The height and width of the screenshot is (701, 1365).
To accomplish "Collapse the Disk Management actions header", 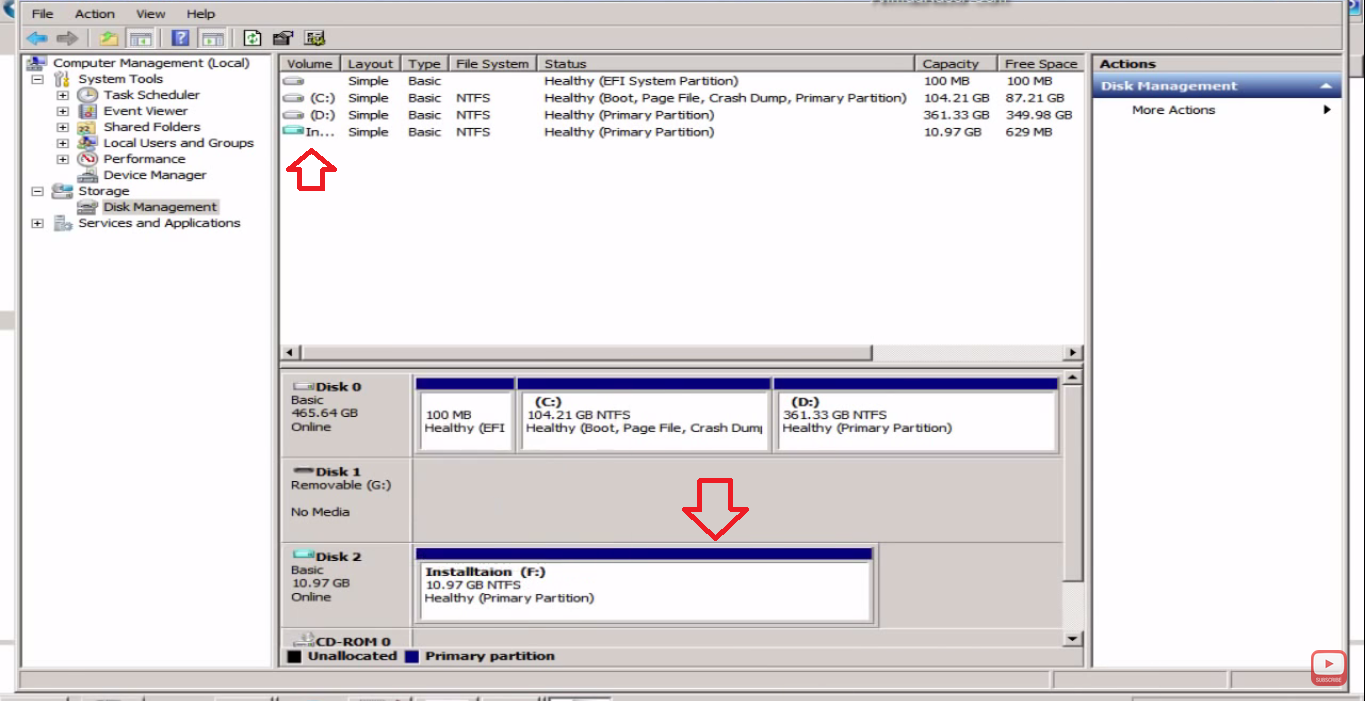I will [1327, 86].
